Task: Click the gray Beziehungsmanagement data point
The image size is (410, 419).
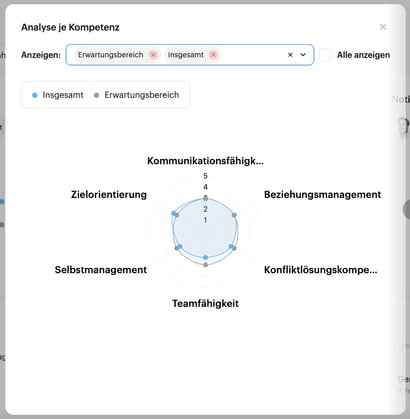Action: coord(234,215)
